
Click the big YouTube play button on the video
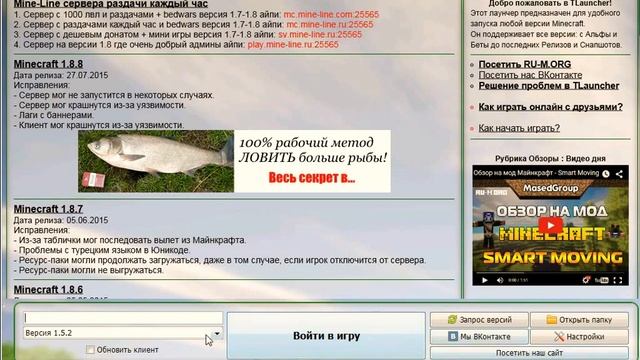tap(550, 225)
